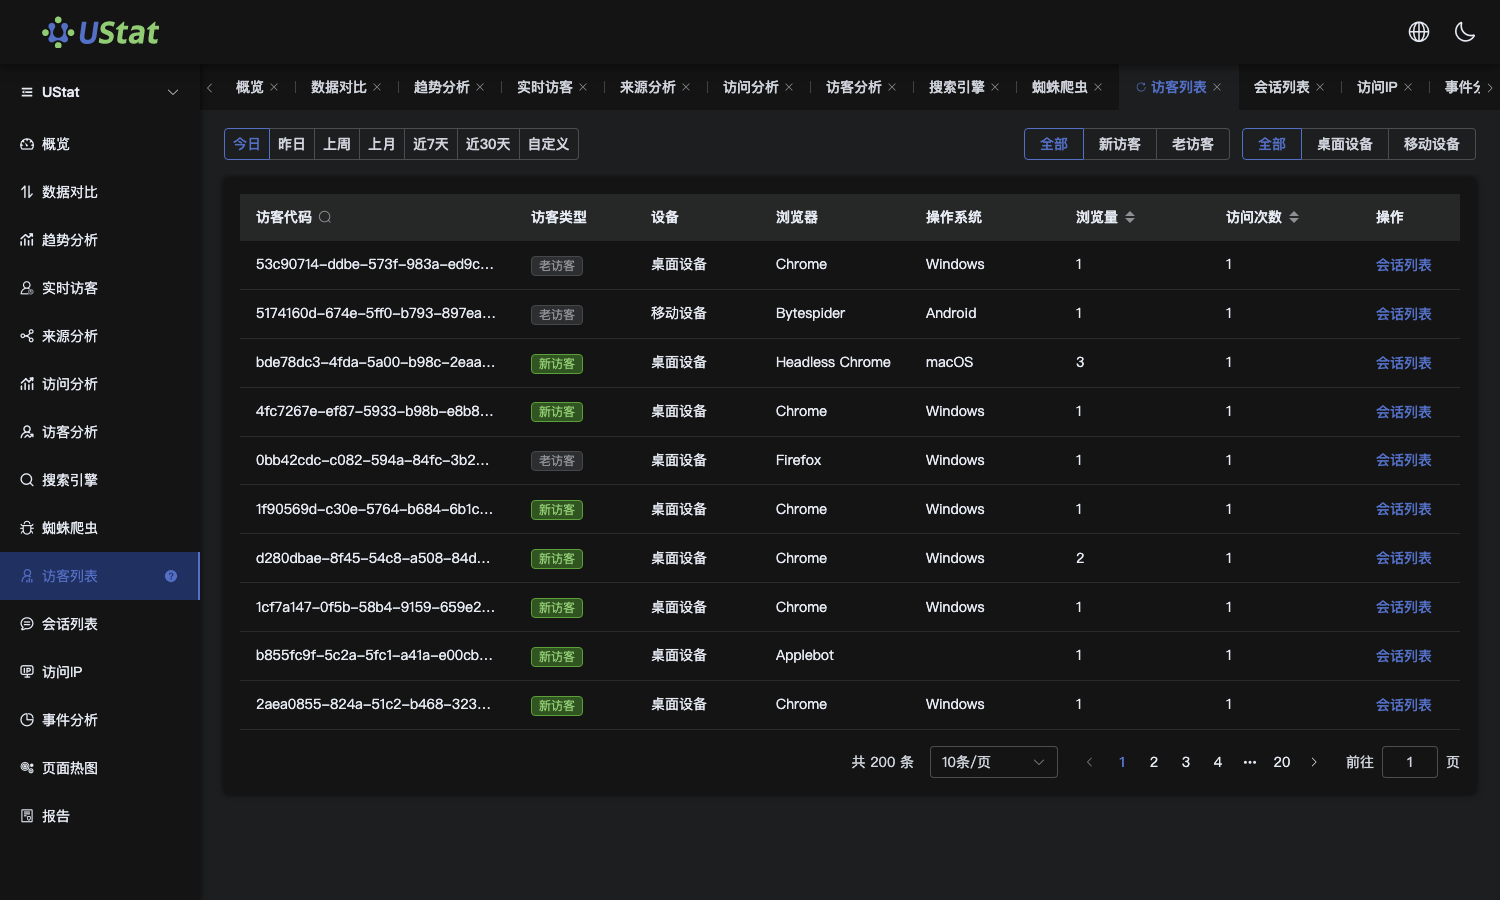Open the 10条/页 page size dropdown

(993, 762)
